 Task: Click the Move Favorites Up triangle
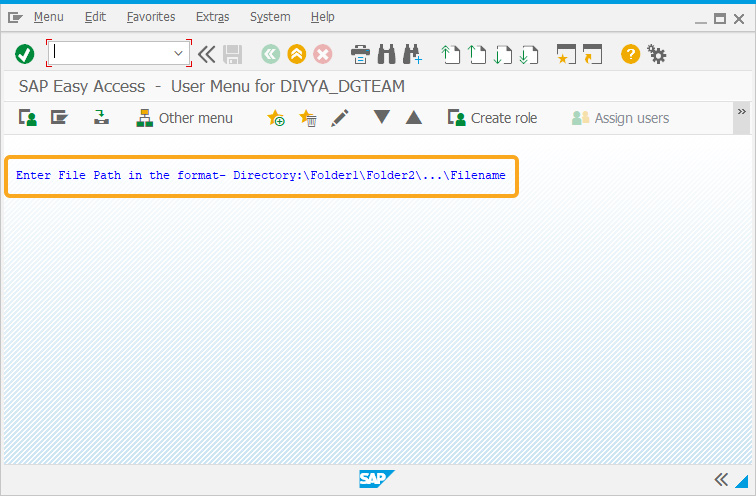point(414,117)
